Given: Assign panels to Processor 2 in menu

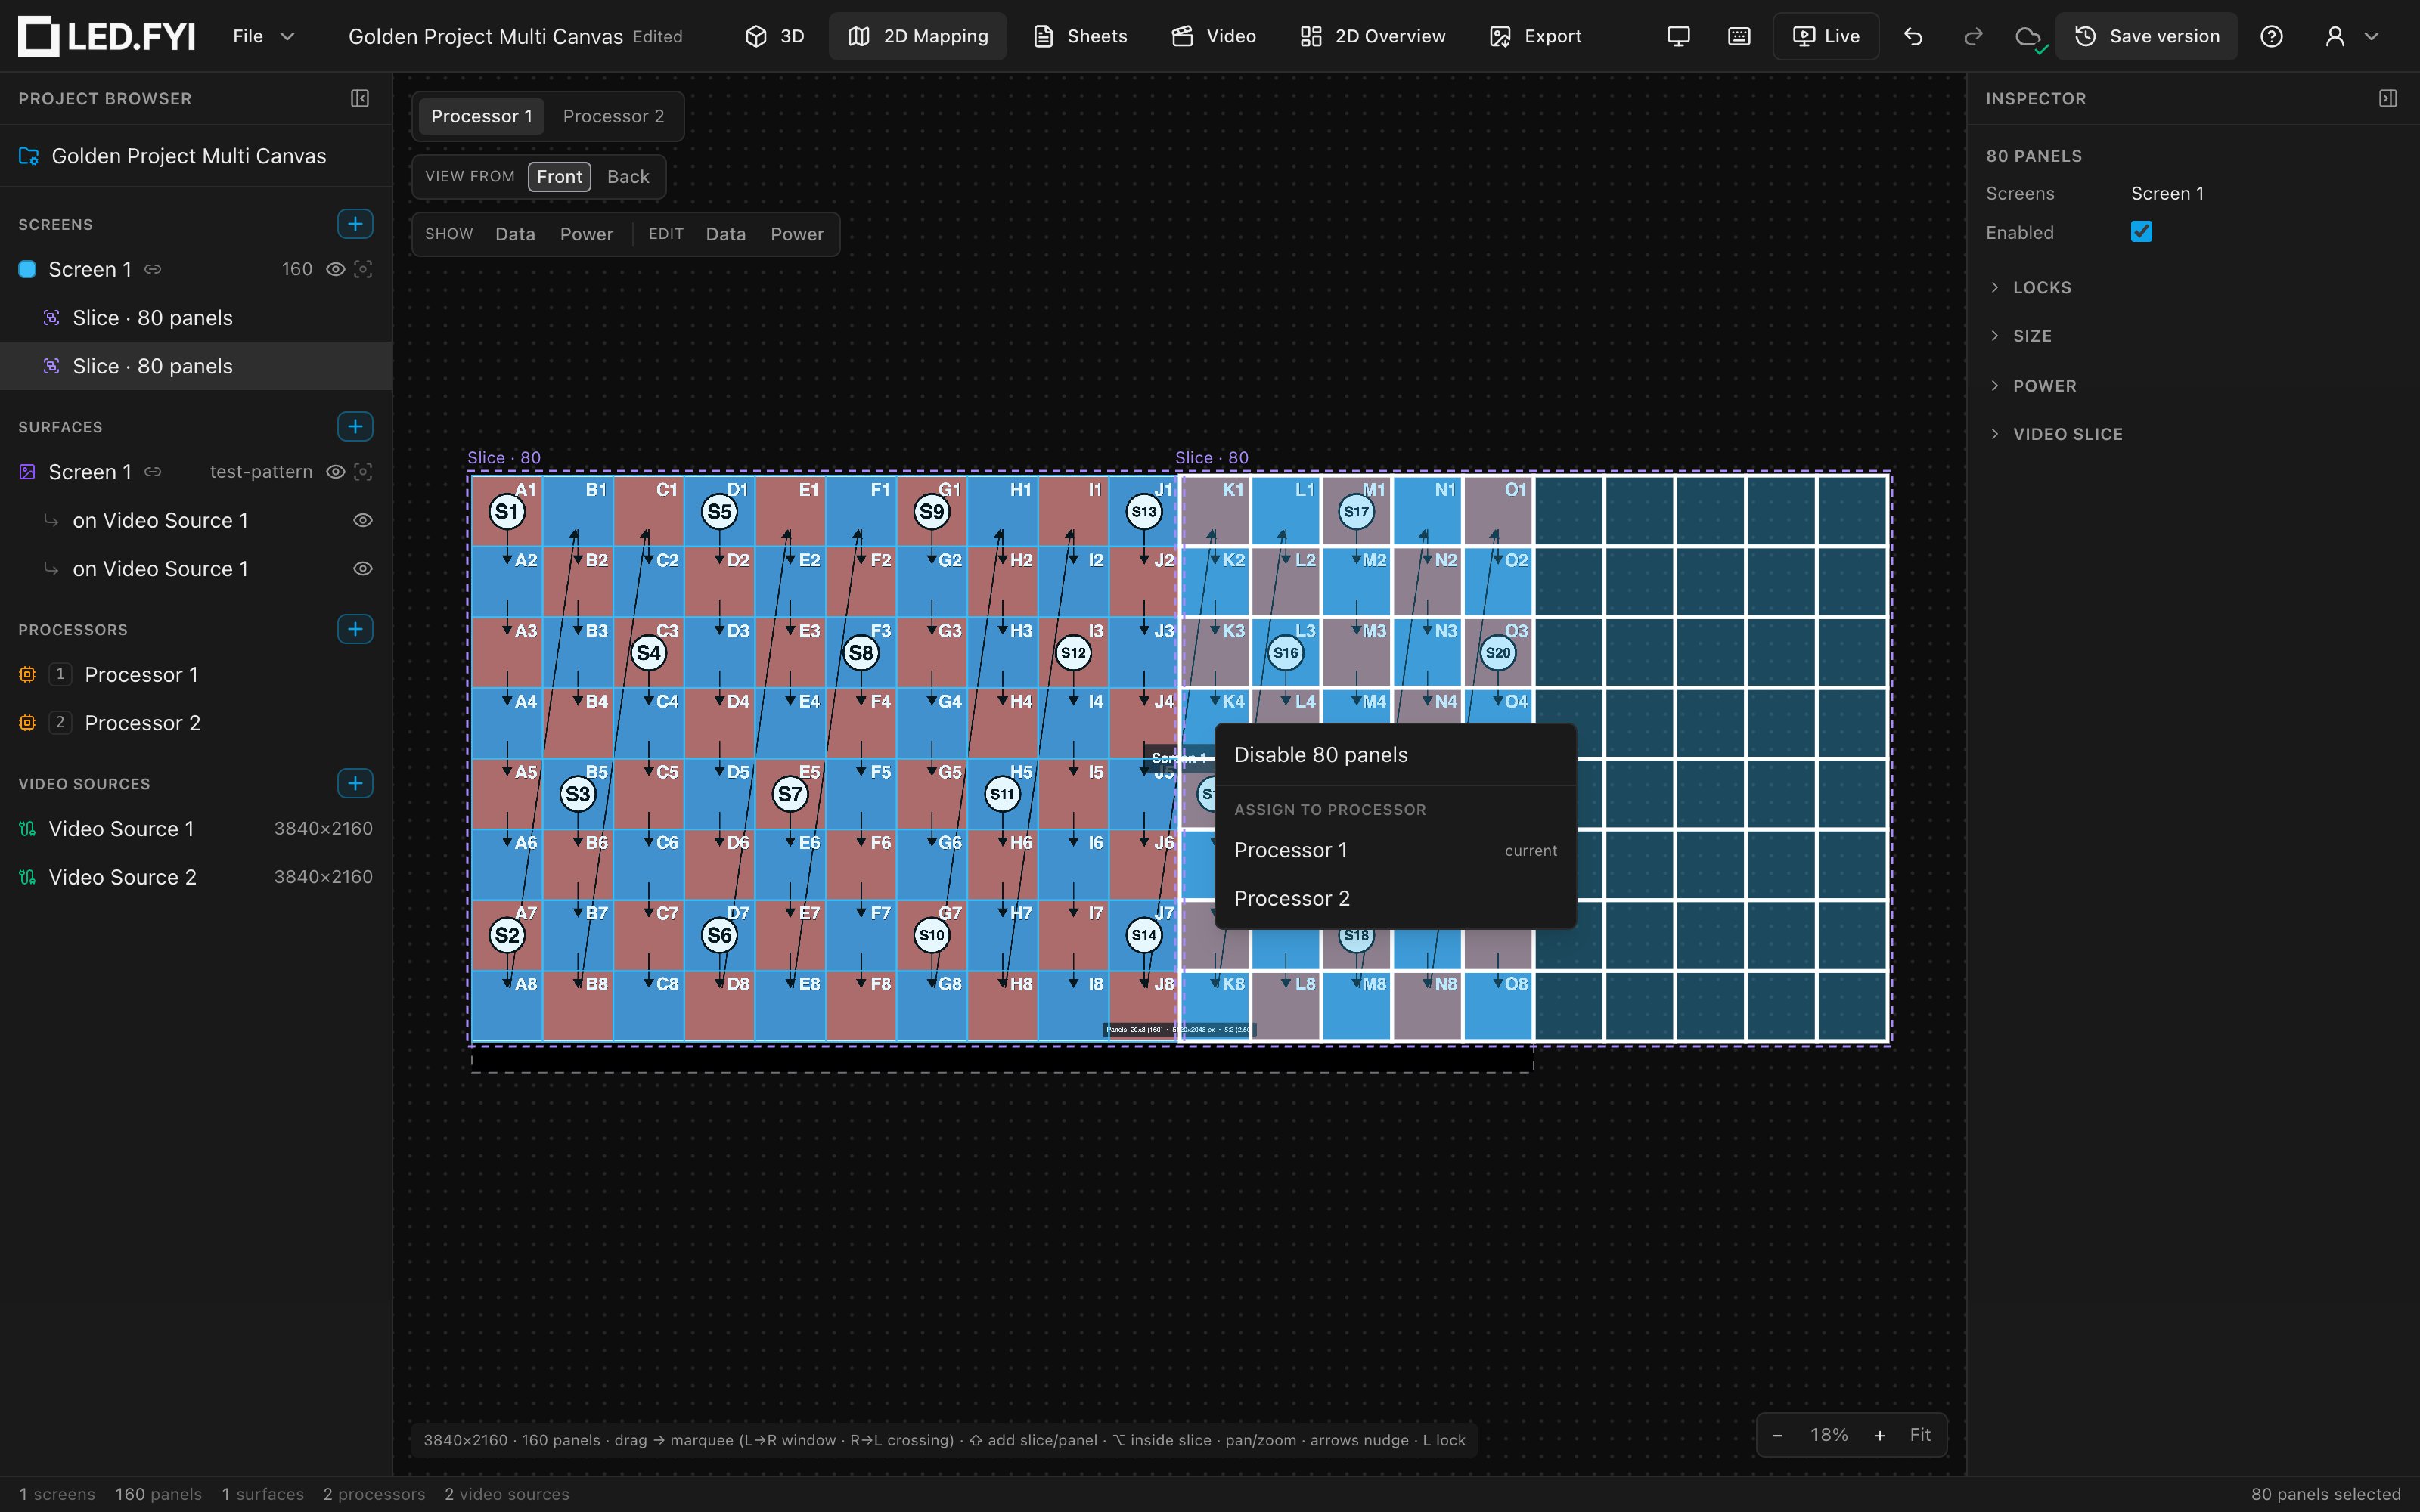Looking at the screenshot, I should [x=1395, y=899].
